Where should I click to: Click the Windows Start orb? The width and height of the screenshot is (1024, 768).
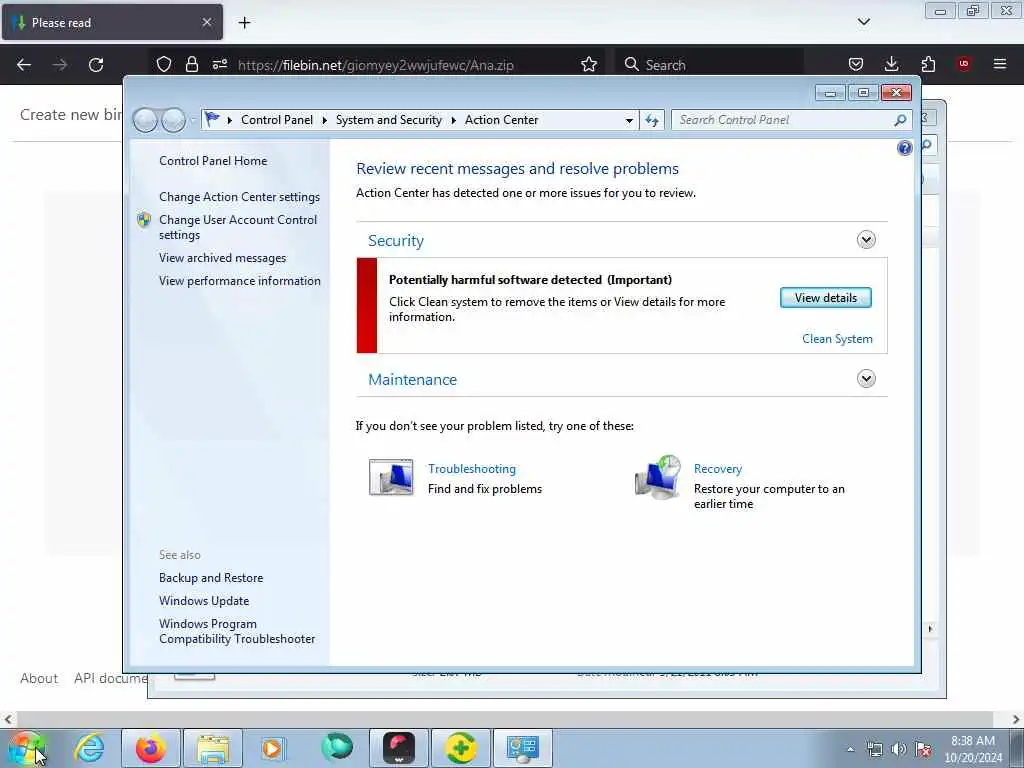click(x=26, y=748)
